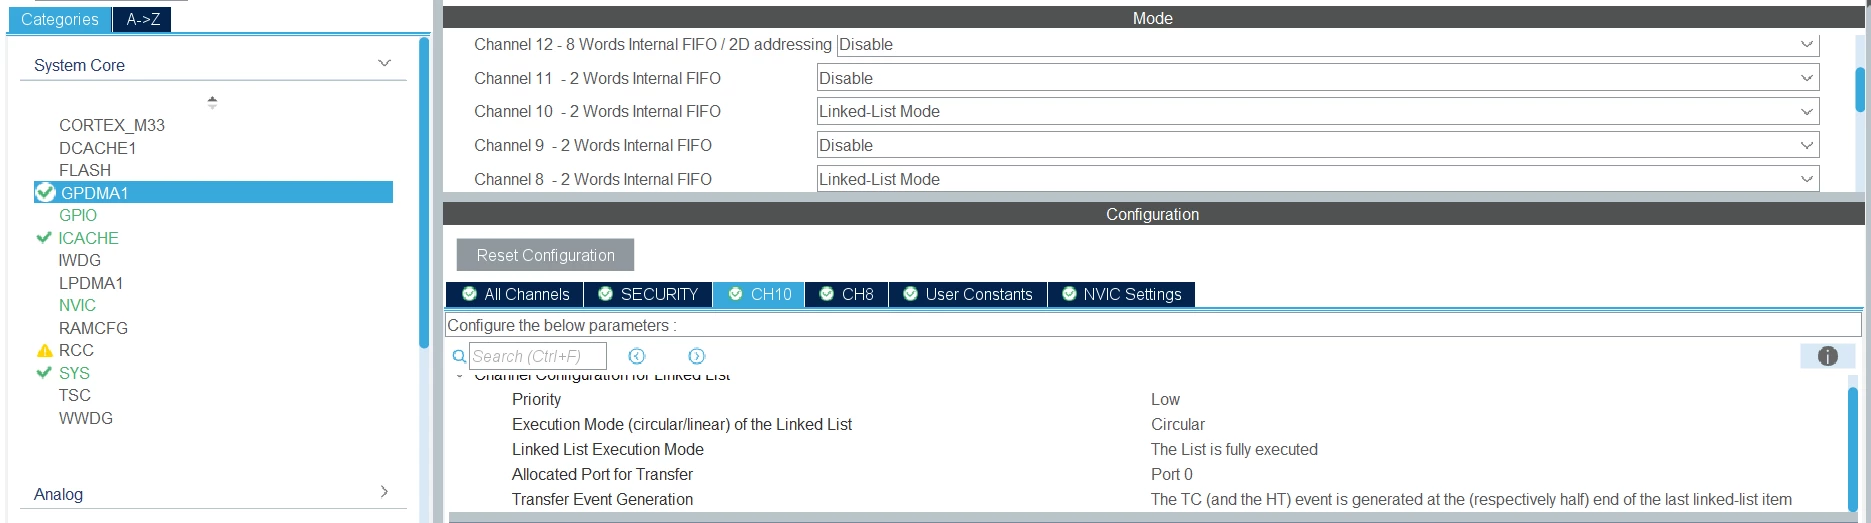Image resolution: width=1871 pixels, height=523 pixels.
Task: Select GPDMA1 in the peripheral list
Action: click(213, 192)
